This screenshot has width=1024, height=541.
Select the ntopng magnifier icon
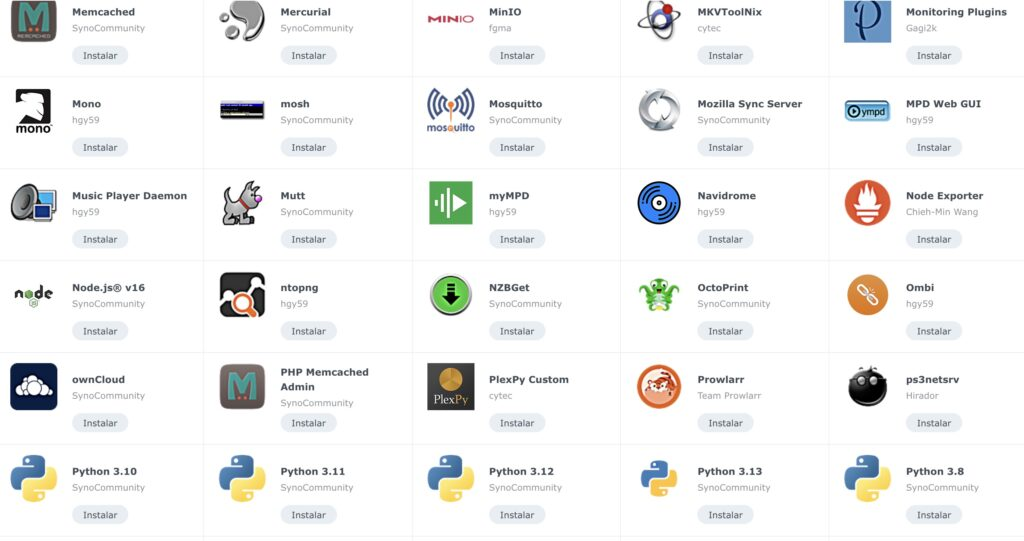[x=242, y=295]
